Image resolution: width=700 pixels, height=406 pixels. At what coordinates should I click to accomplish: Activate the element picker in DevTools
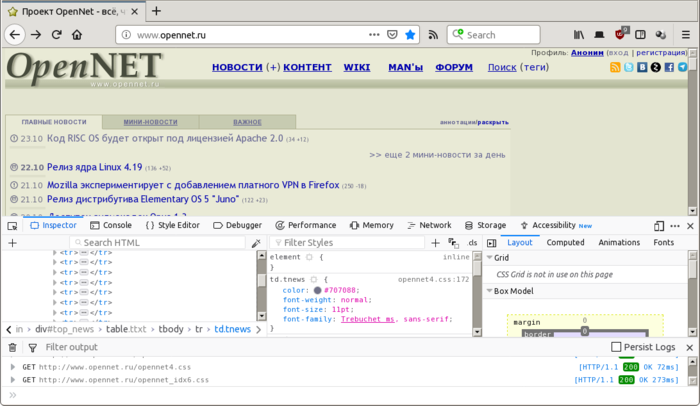[x=12, y=226]
